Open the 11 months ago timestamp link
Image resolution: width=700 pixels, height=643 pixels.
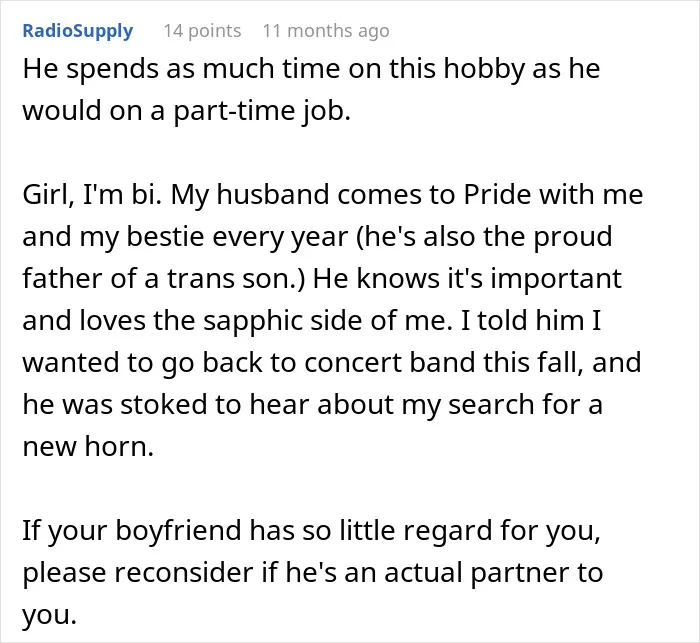326,31
